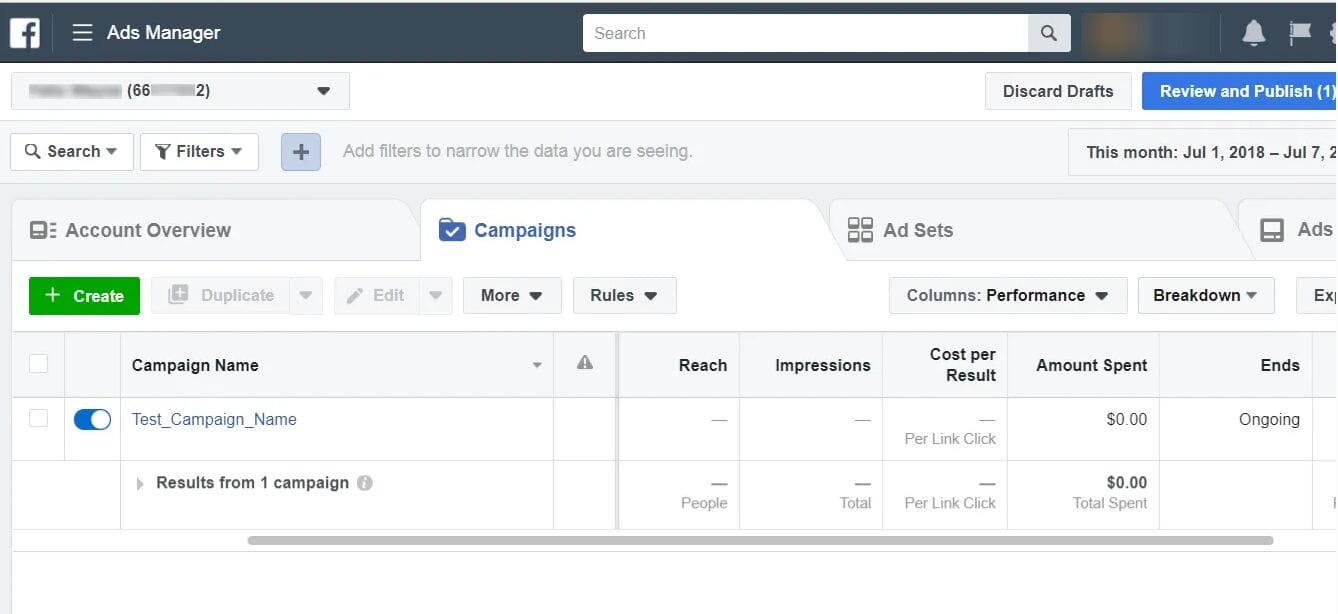
Task: Expand the Results from 1 campaign row
Action: tap(140, 483)
